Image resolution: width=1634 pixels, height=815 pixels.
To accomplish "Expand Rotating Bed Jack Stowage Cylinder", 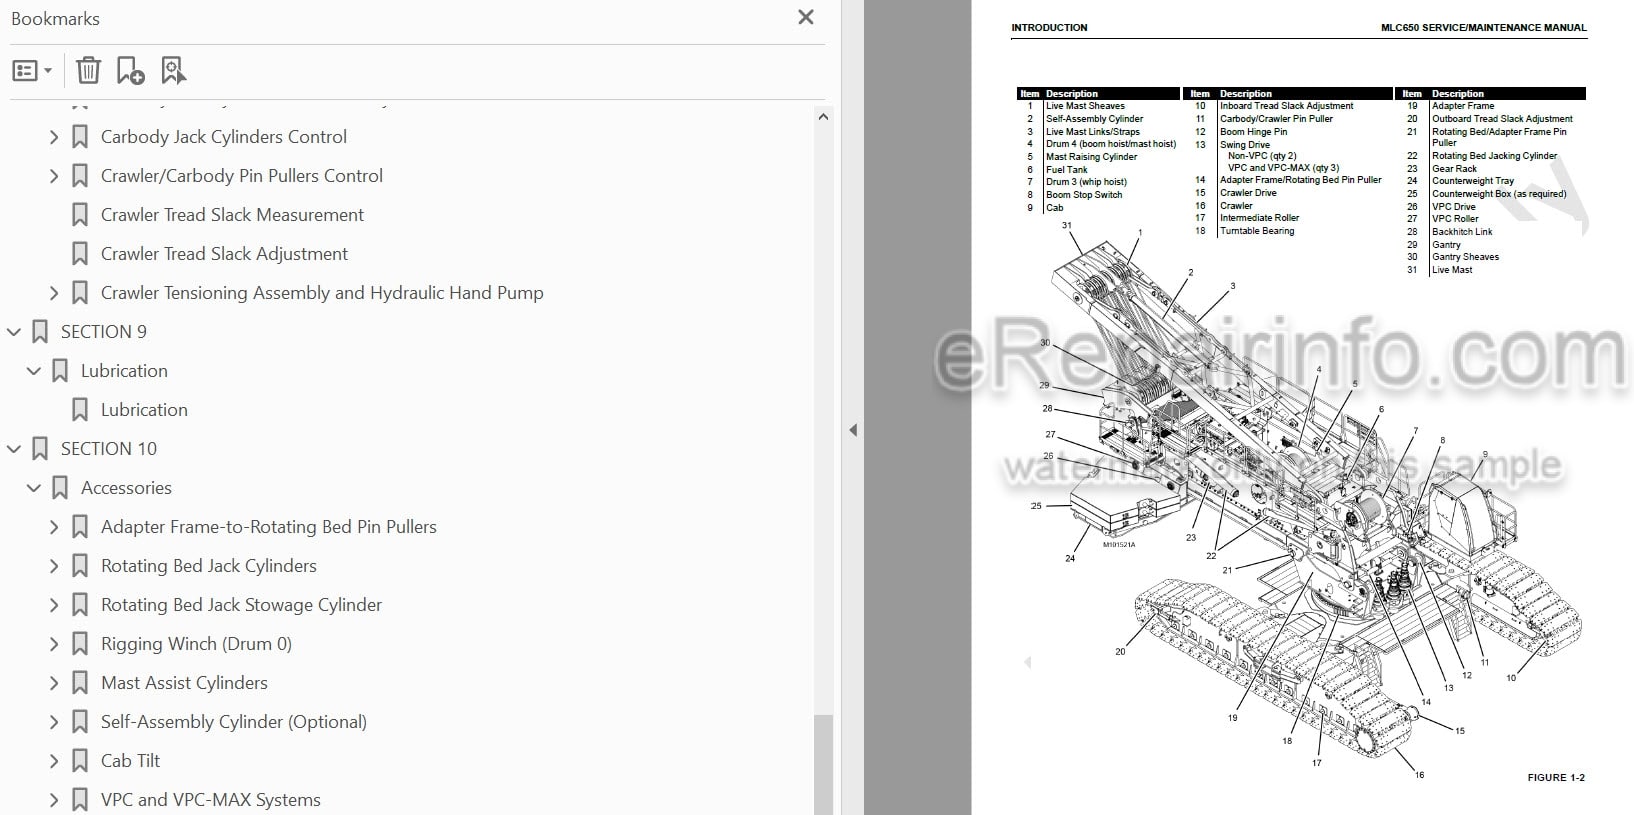I will coord(54,605).
